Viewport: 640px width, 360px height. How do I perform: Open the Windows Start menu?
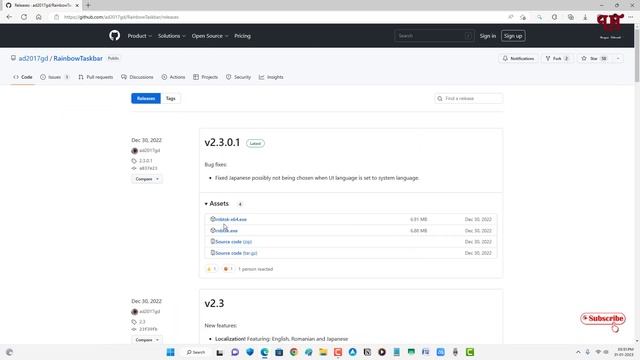(171, 352)
